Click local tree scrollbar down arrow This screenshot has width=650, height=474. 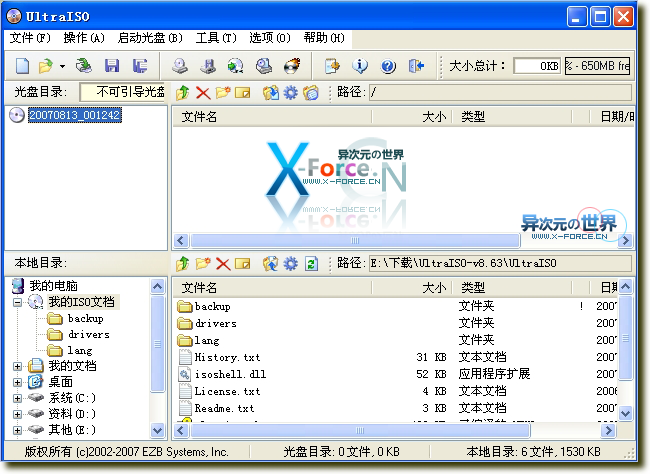coord(158,430)
